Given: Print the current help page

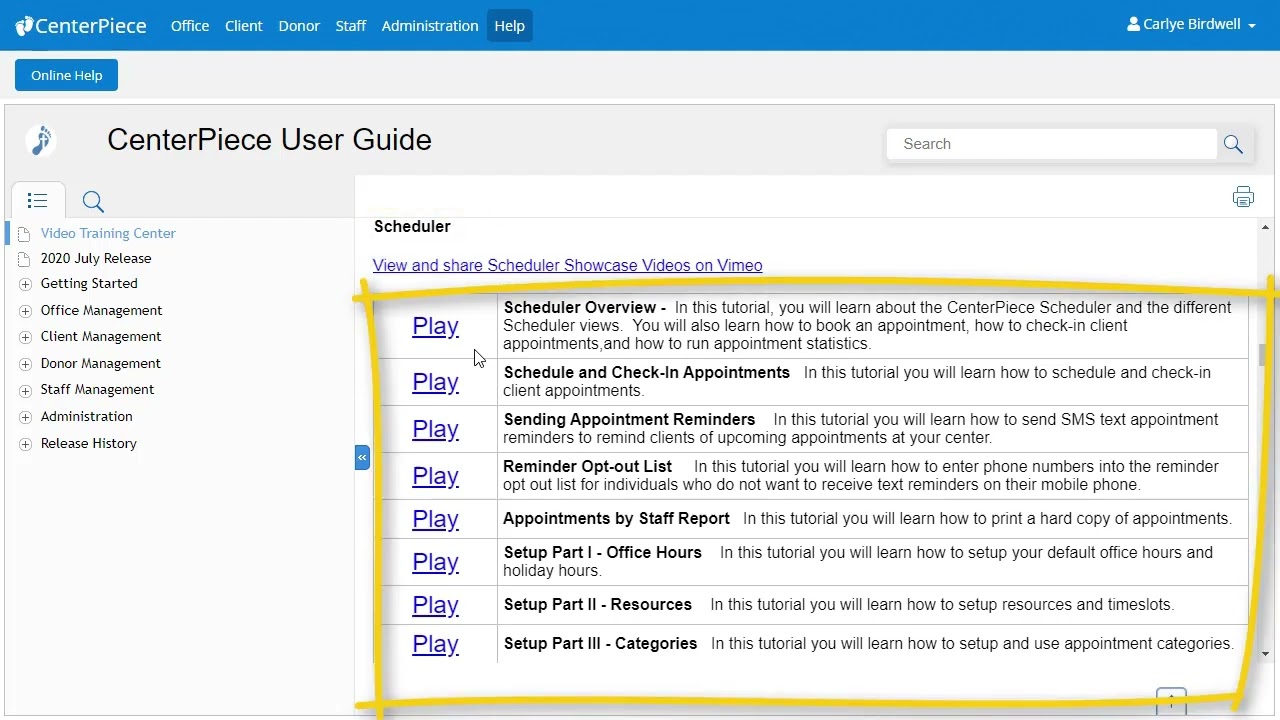Looking at the screenshot, I should pyautogui.click(x=1243, y=197).
